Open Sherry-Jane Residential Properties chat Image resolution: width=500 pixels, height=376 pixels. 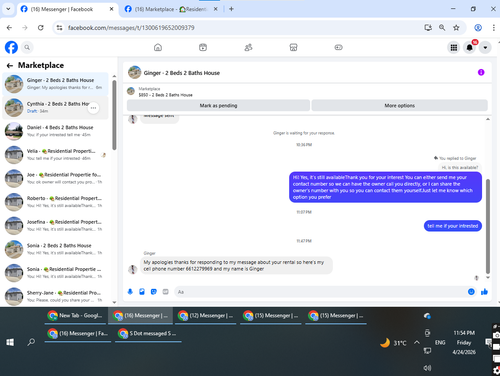(55, 296)
